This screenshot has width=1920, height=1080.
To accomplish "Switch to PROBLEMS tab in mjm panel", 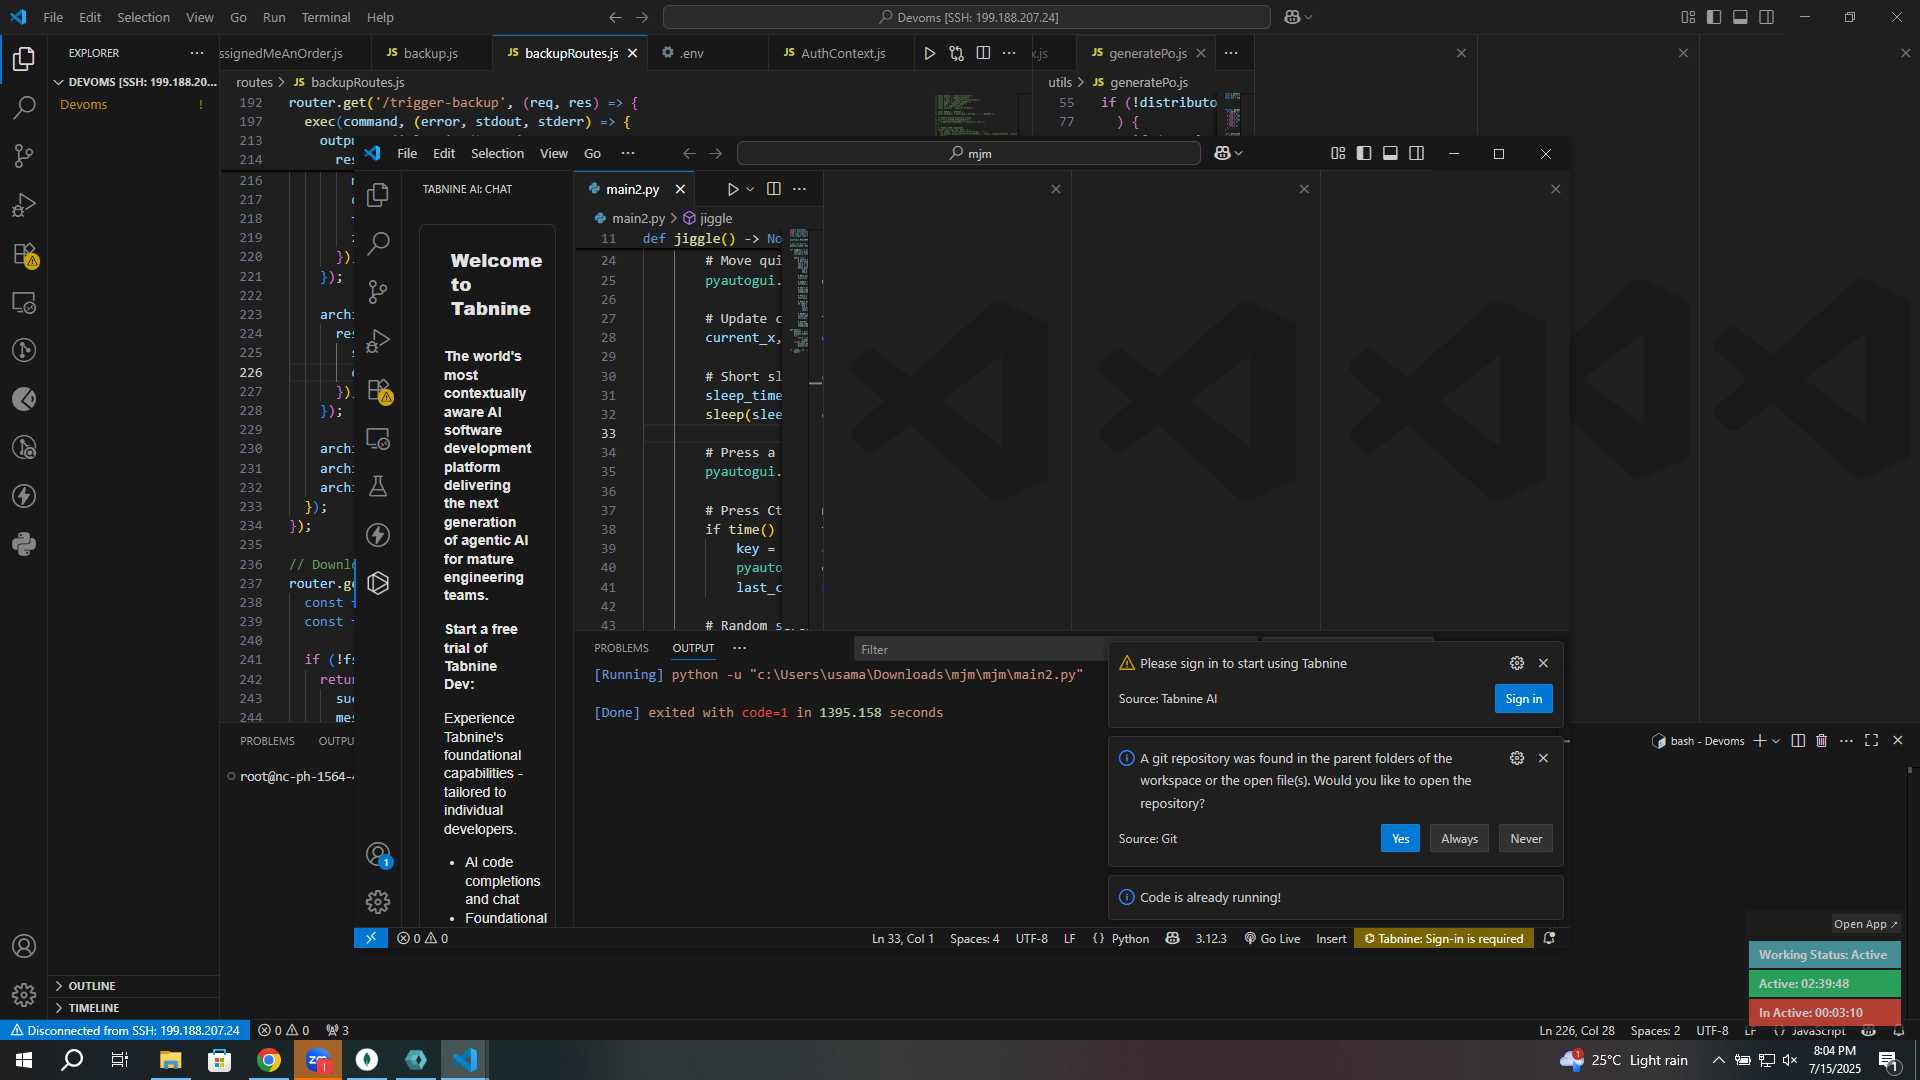I will [621, 648].
